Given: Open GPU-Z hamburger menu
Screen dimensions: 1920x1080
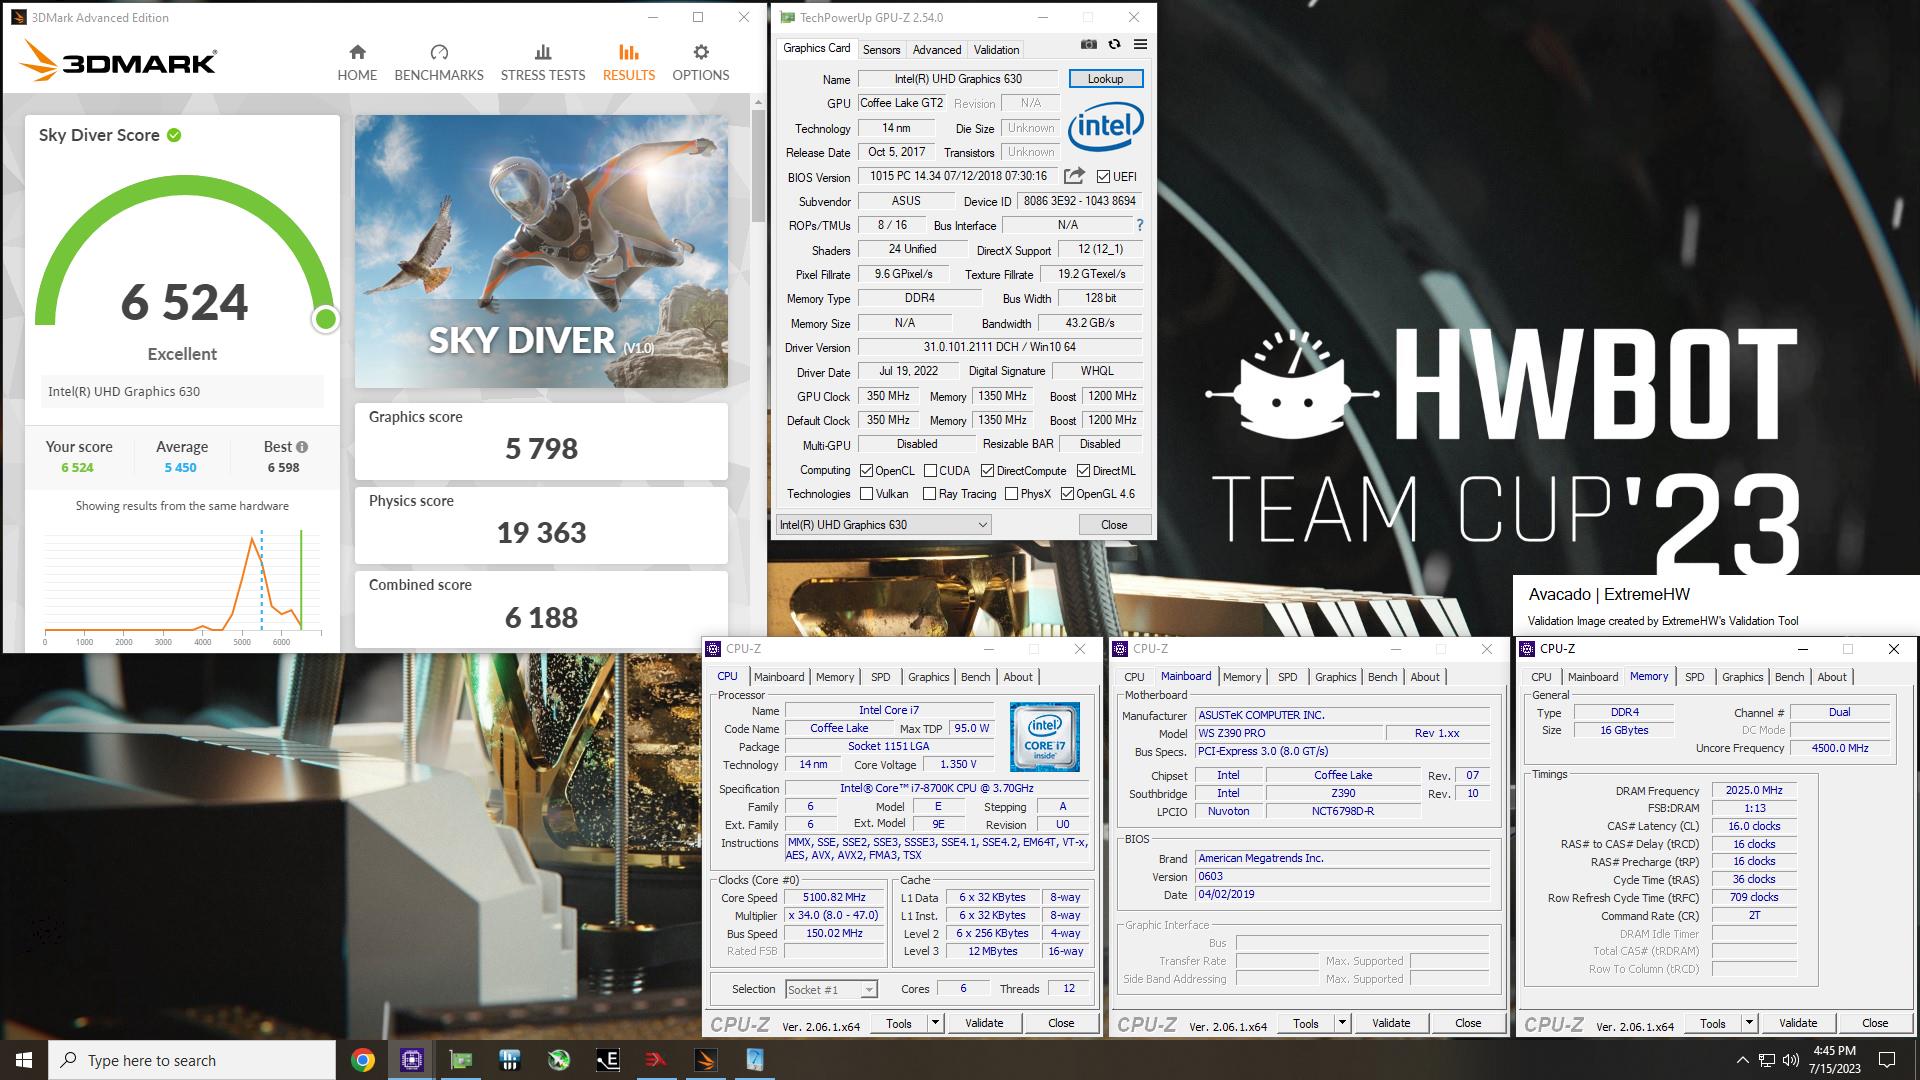Looking at the screenshot, I should click(1140, 45).
